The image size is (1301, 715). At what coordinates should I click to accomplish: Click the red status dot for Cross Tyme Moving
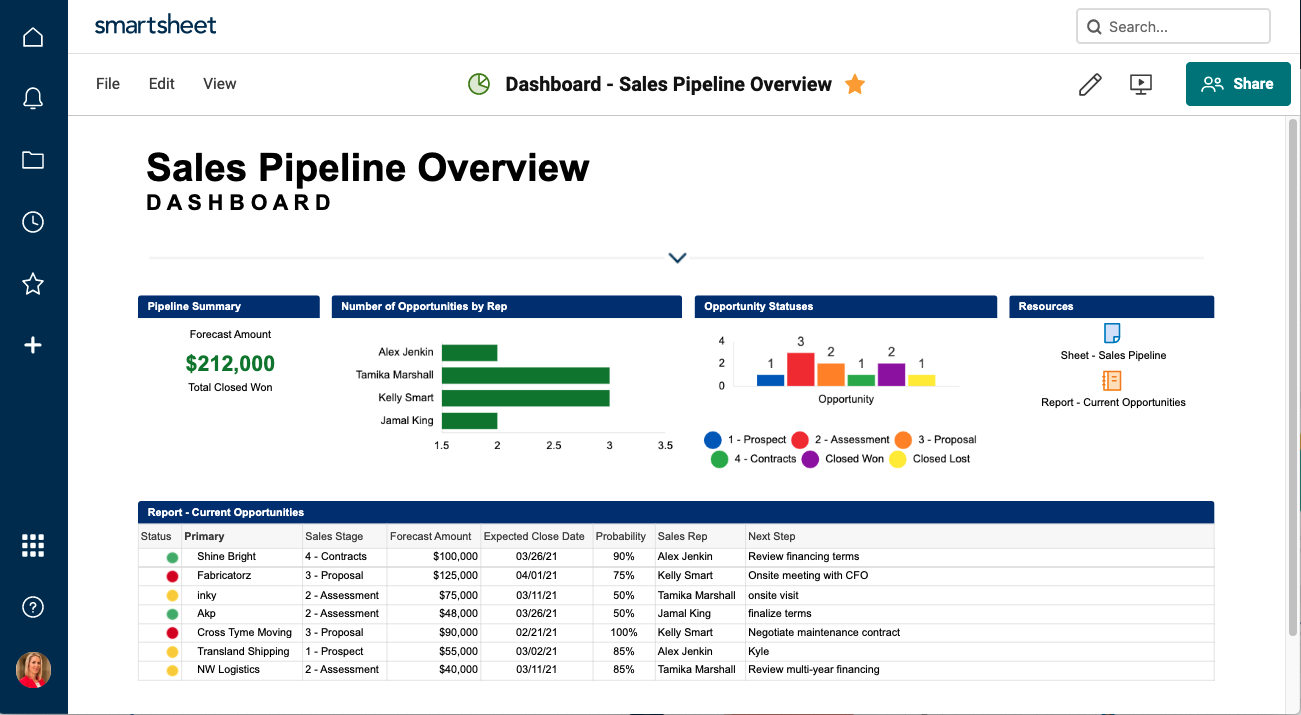pyautogui.click(x=172, y=633)
